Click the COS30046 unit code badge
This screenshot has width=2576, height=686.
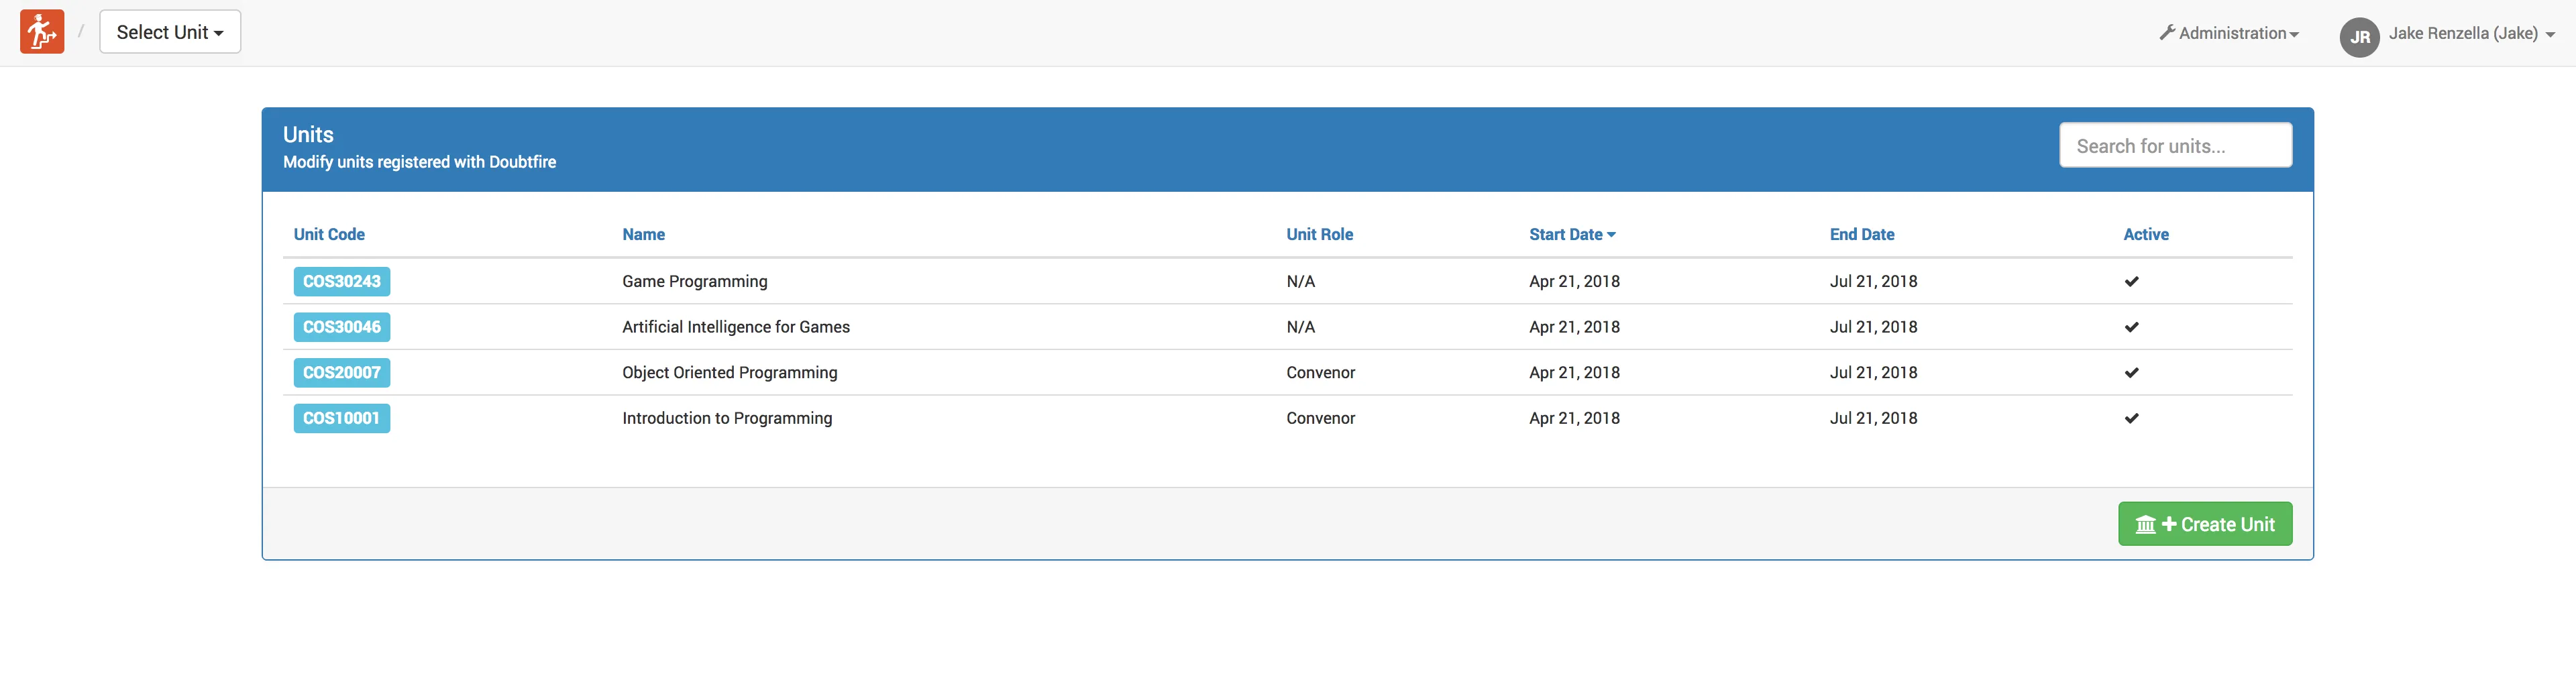pyautogui.click(x=341, y=327)
